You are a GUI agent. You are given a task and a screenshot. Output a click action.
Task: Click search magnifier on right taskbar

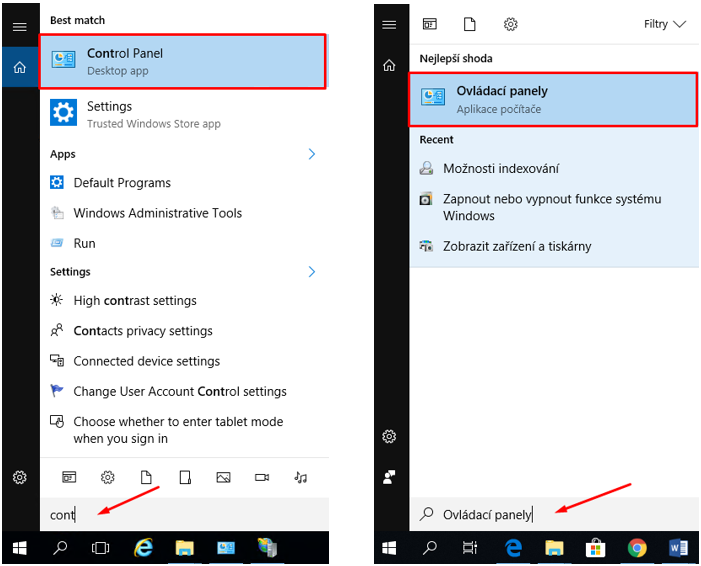tap(430, 548)
